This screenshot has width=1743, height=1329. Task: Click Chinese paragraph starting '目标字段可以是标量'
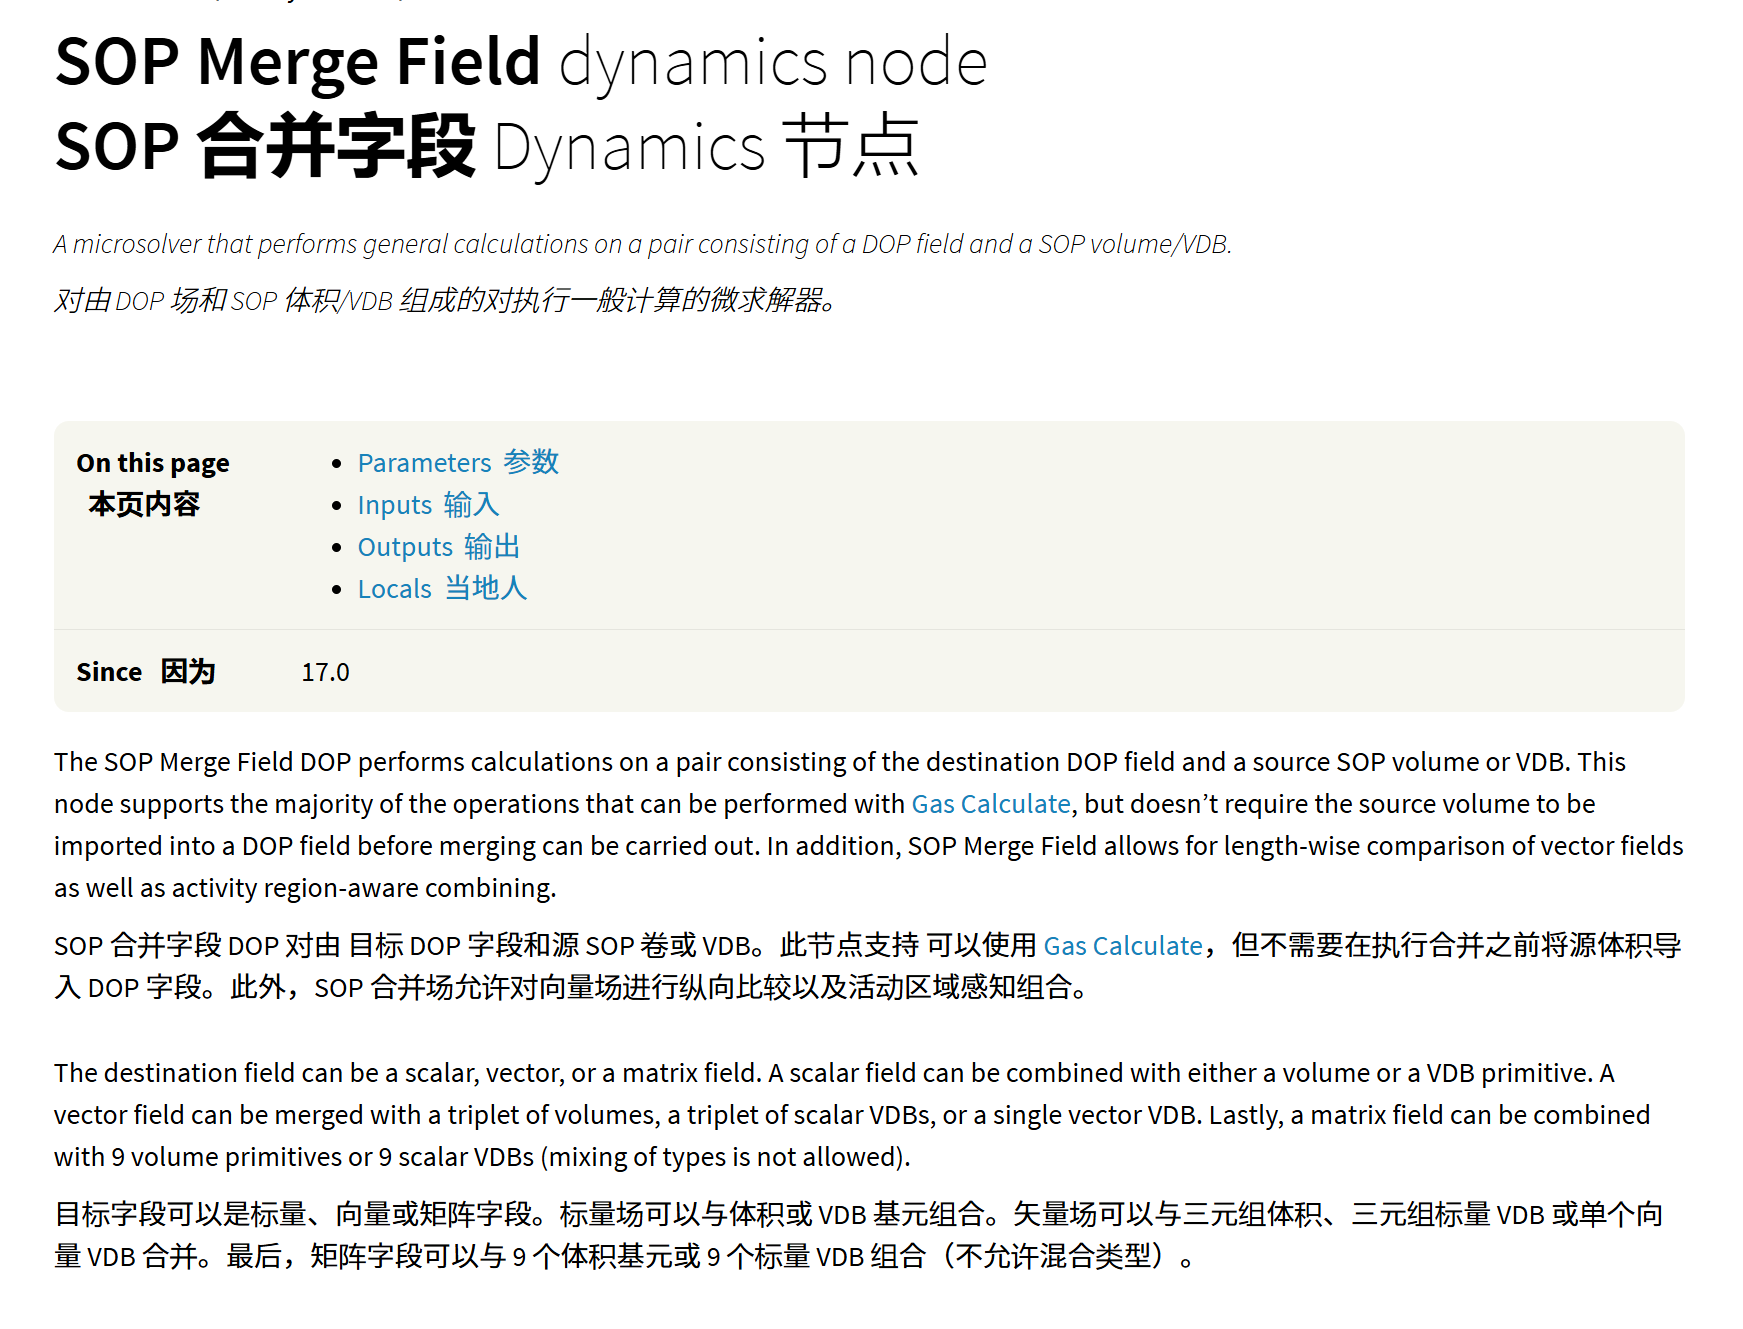pyautogui.click(x=859, y=1235)
